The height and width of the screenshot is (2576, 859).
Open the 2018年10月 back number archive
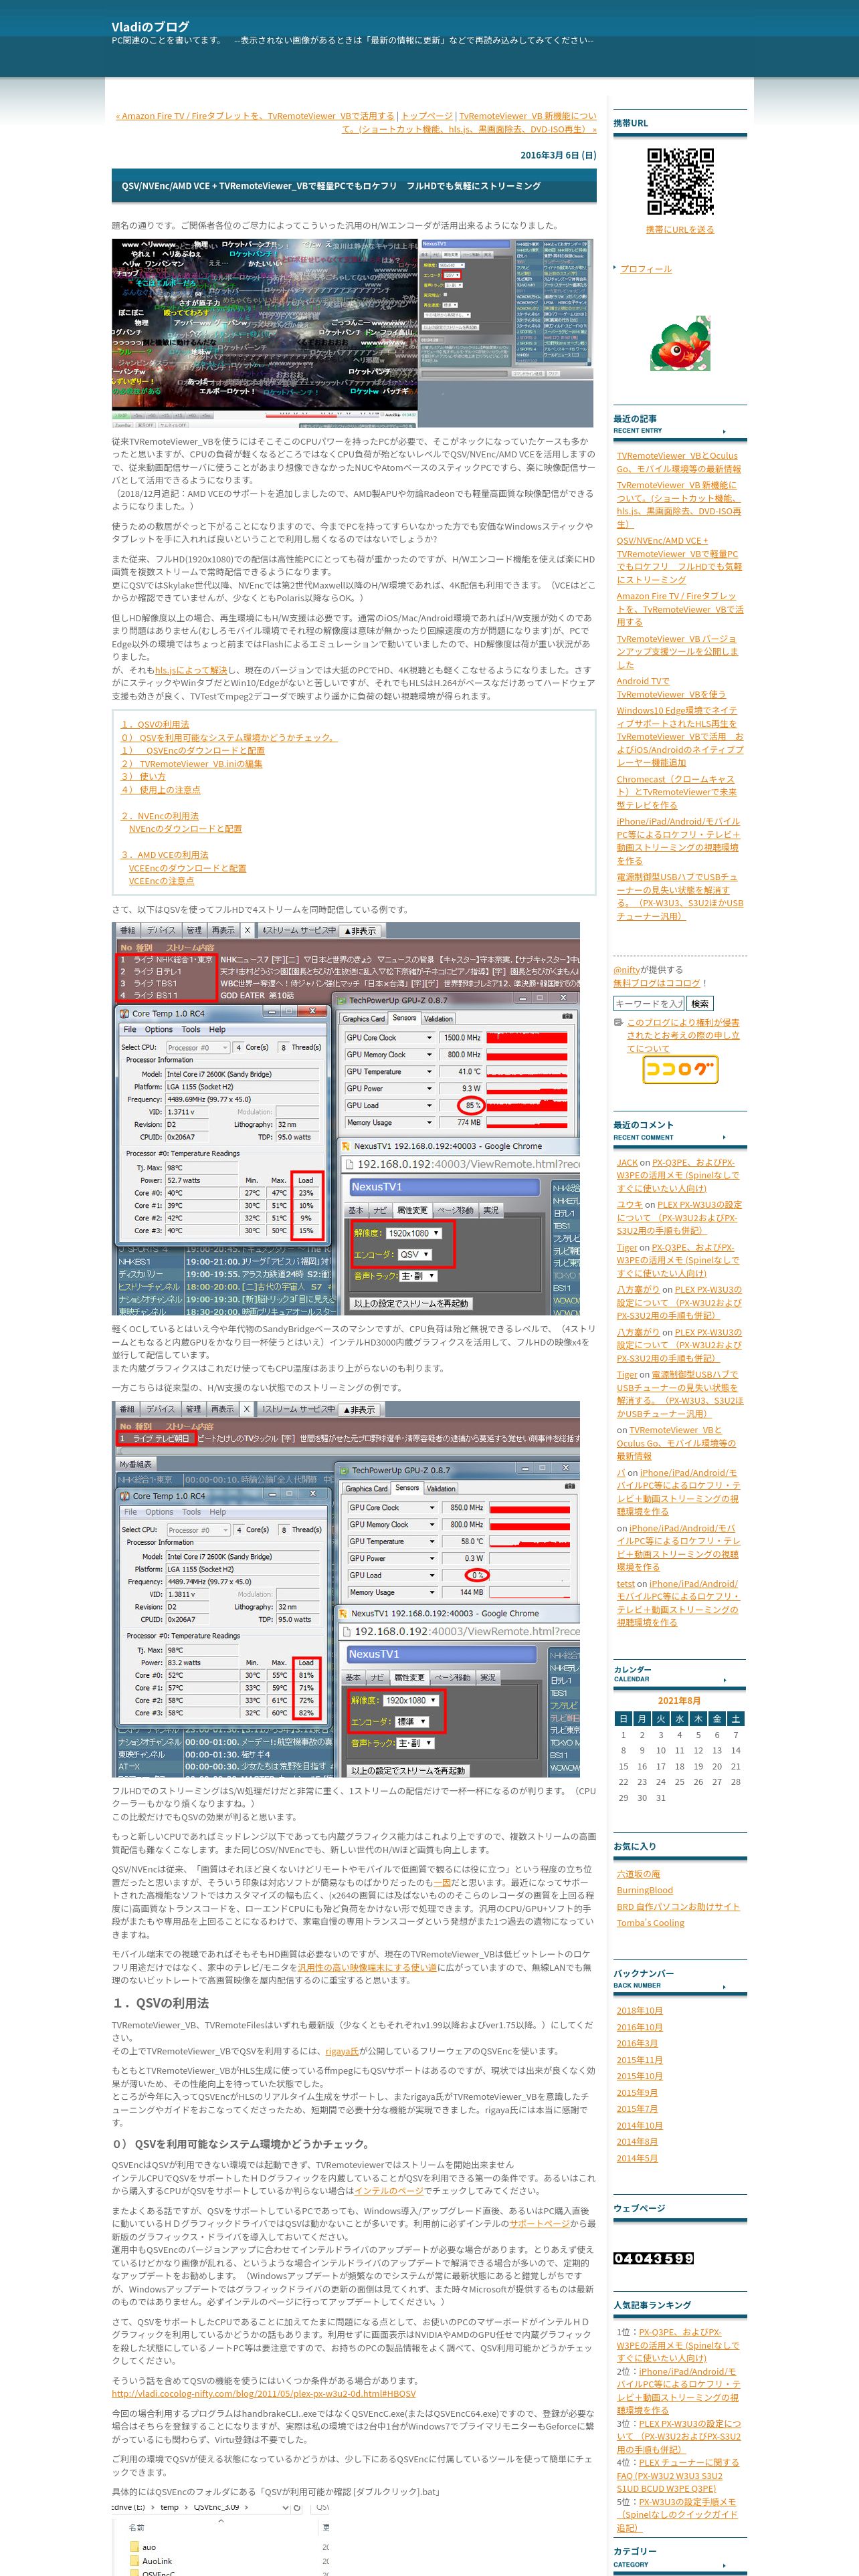639,2010
